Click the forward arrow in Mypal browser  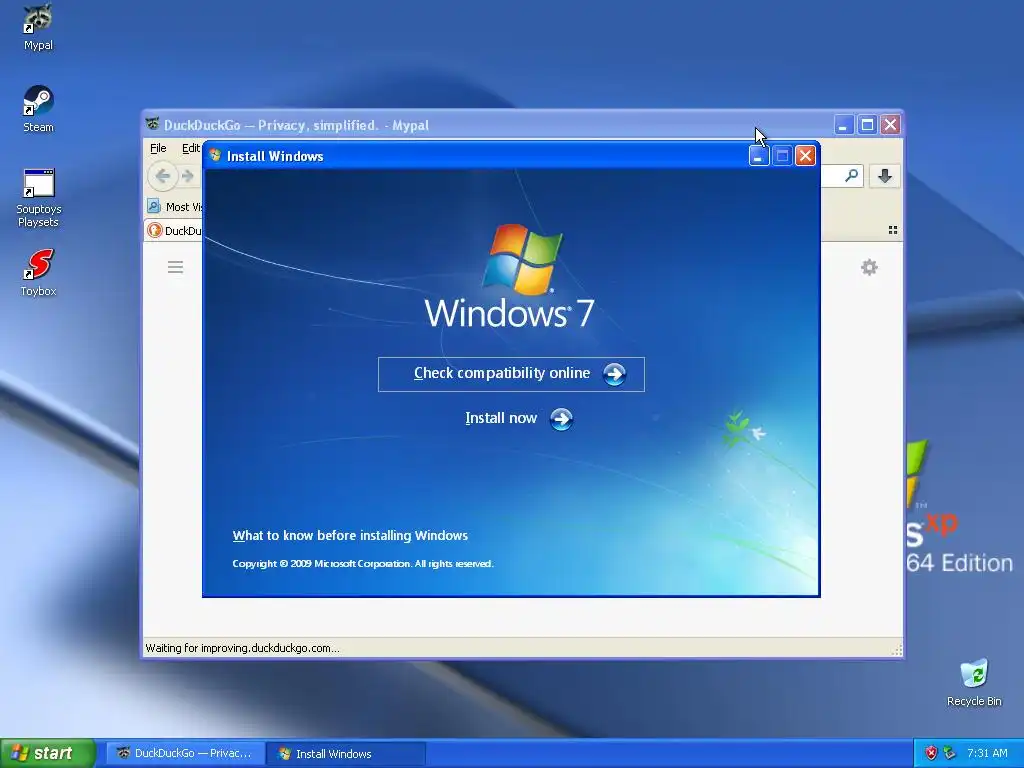pyautogui.click(x=187, y=176)
